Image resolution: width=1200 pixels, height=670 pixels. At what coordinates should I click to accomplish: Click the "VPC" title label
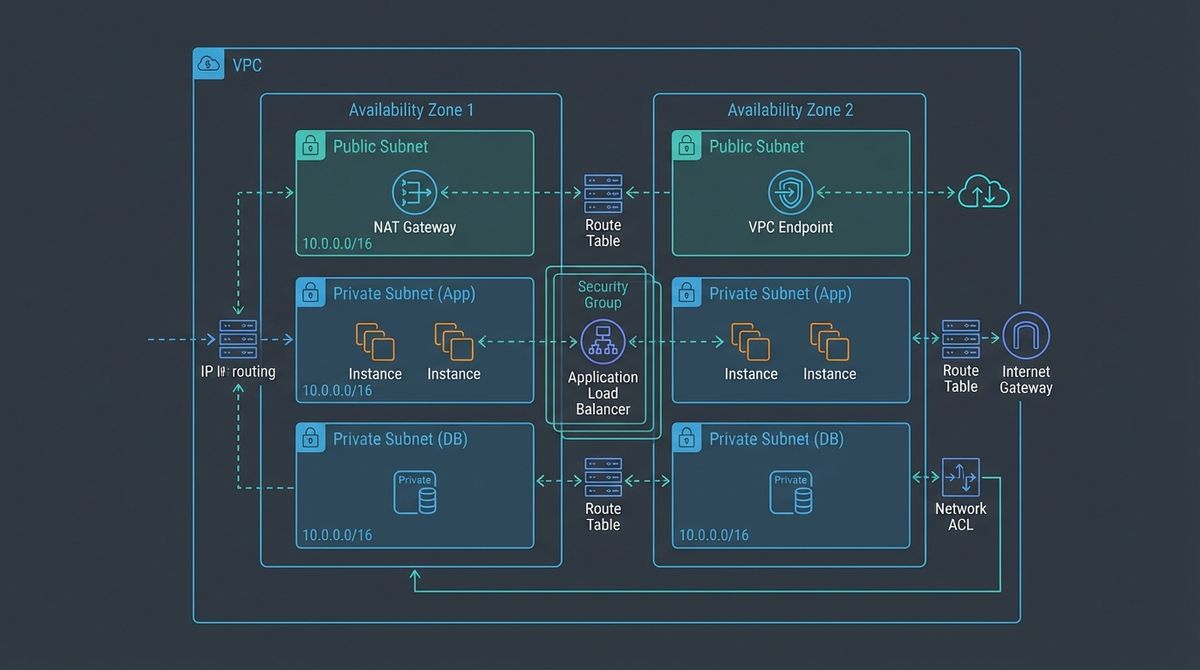pos(248,66)
